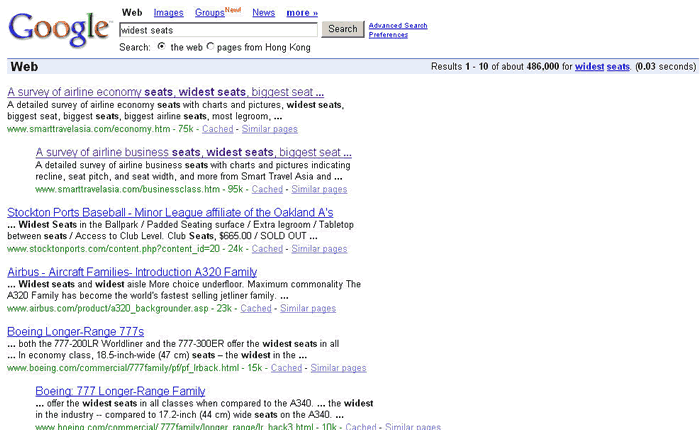Screen dimensions: 700x430
Task: Expand the 'more »' options link
Action: pos(301,13)
